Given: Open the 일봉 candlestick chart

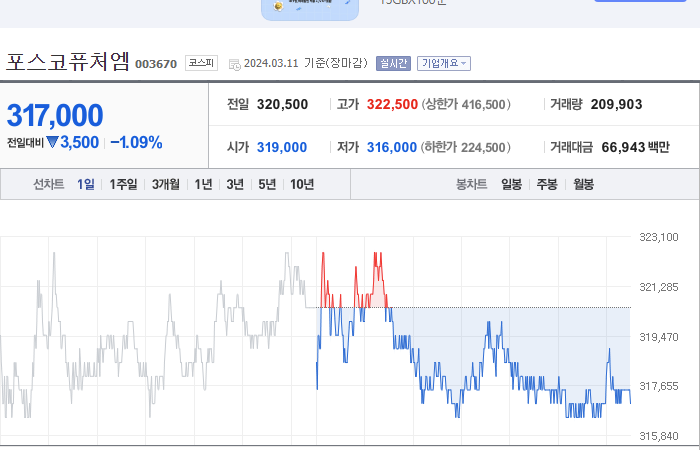Looking at the screenshot, I should point(512,184).
